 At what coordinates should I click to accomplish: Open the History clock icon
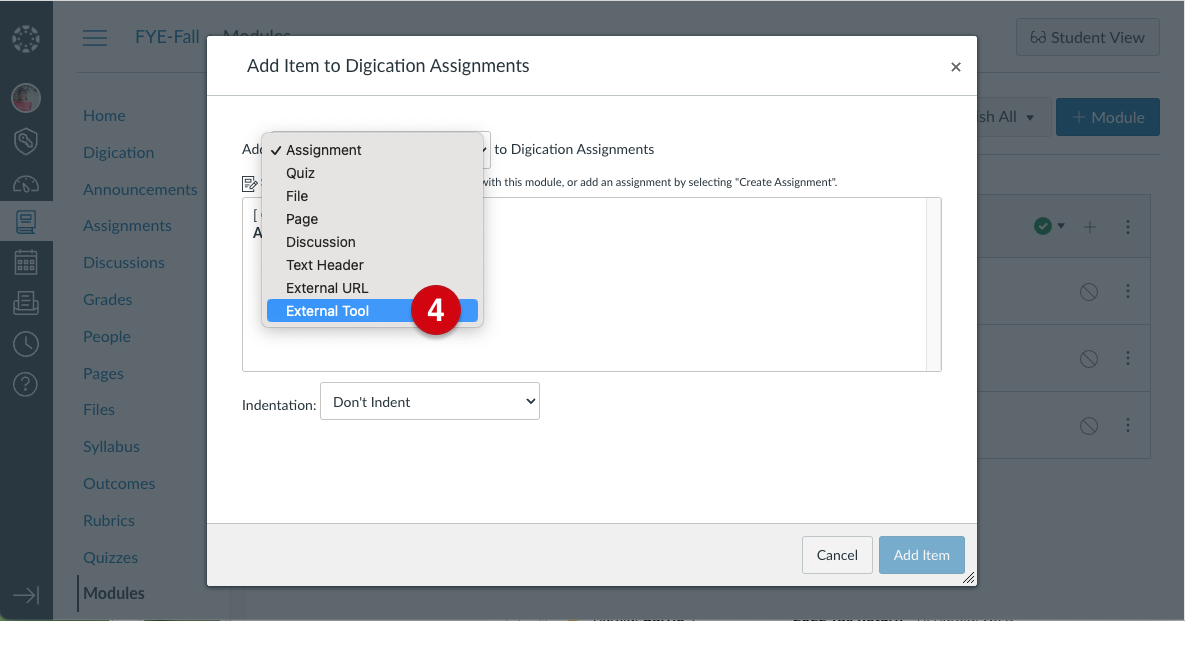pyautogui.click(x=26, y=343)
